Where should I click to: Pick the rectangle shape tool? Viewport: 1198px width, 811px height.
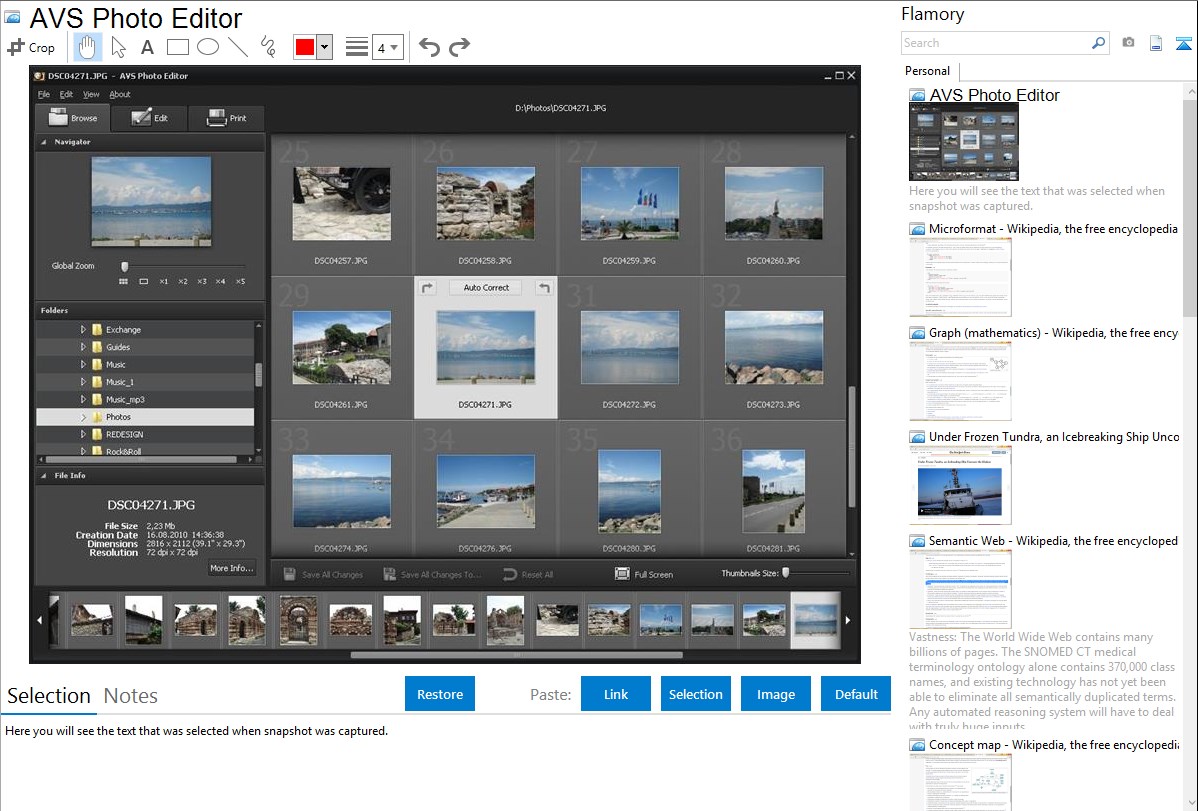[177, 47]
